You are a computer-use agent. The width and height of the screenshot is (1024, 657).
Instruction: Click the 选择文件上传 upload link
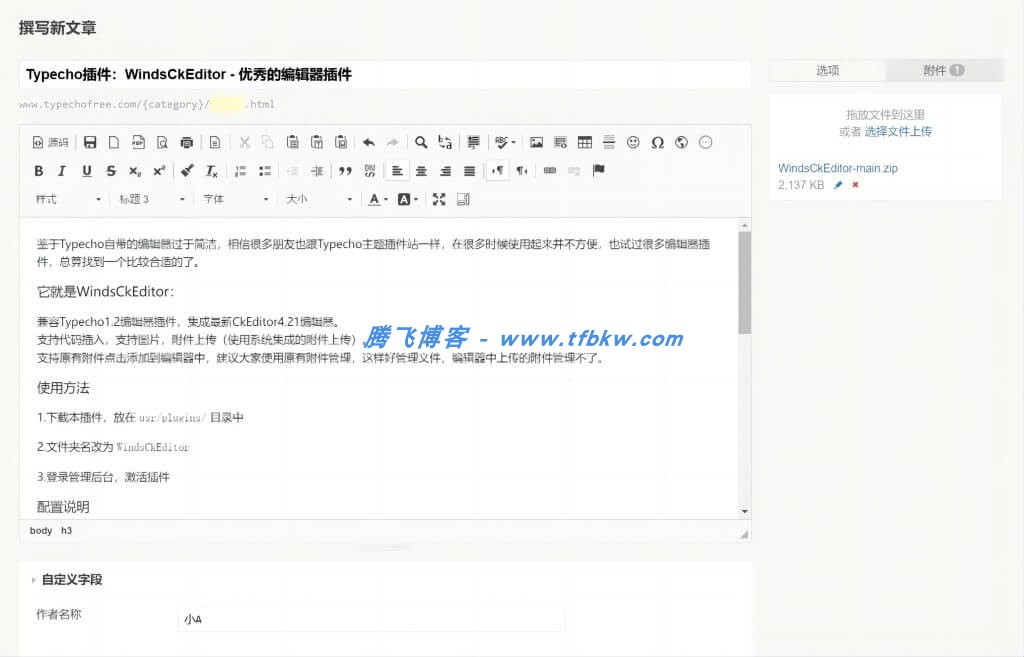click(x=901, y=130)
